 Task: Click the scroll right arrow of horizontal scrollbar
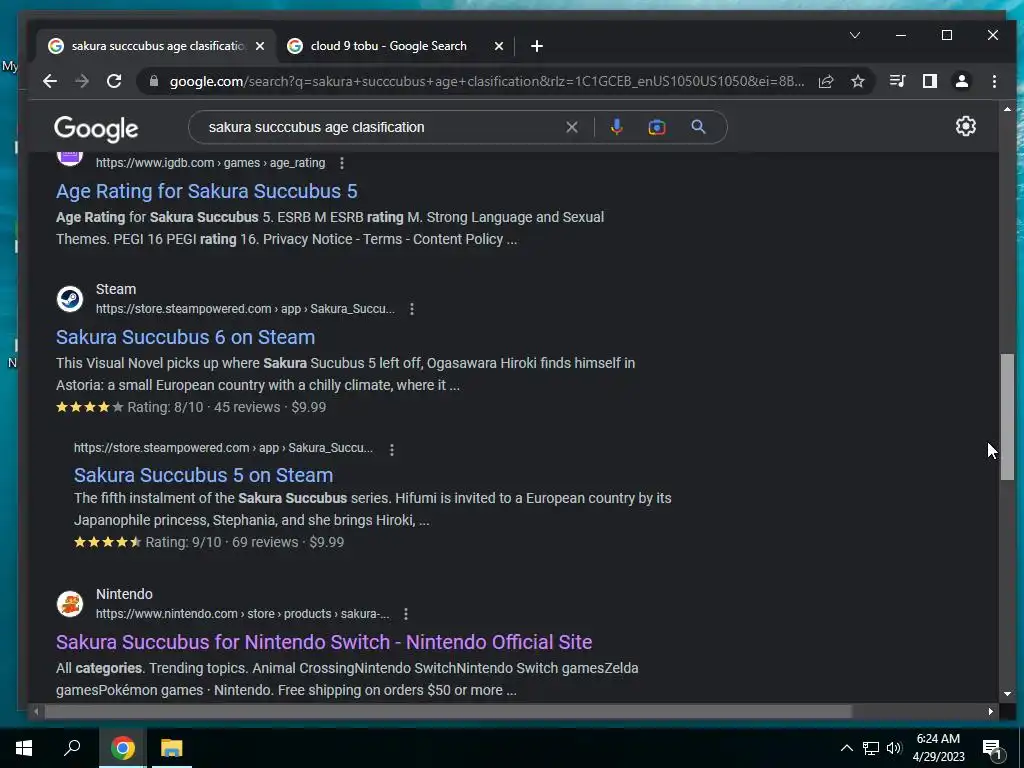pyautogui.click(x=991, y=711)
